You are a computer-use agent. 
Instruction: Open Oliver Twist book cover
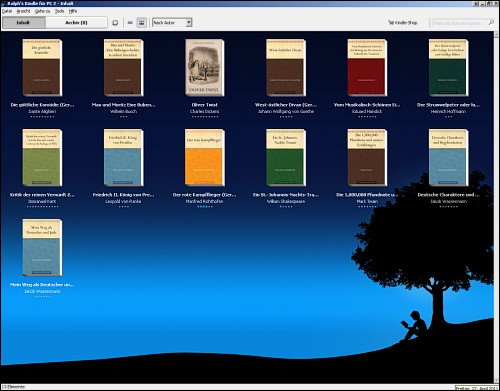205,68
